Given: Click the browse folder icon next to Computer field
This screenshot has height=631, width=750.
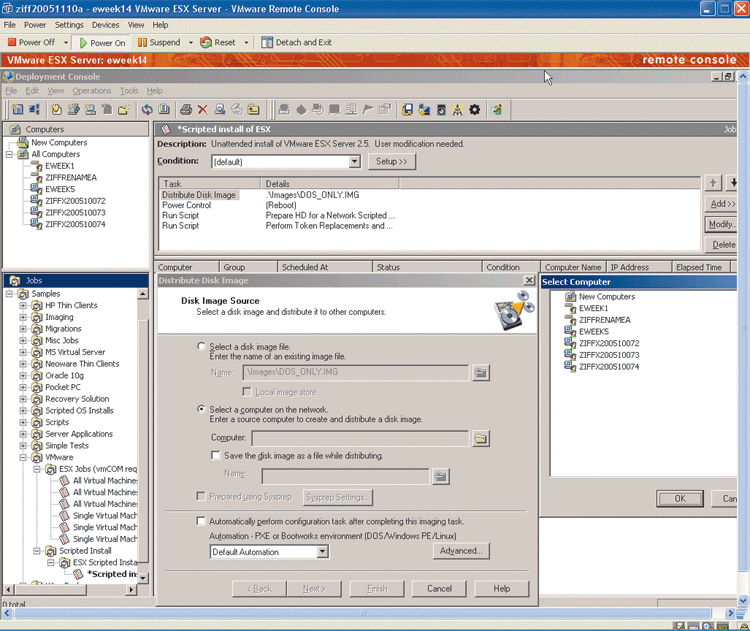Looking at the screenshot, I should pos(481,438).
